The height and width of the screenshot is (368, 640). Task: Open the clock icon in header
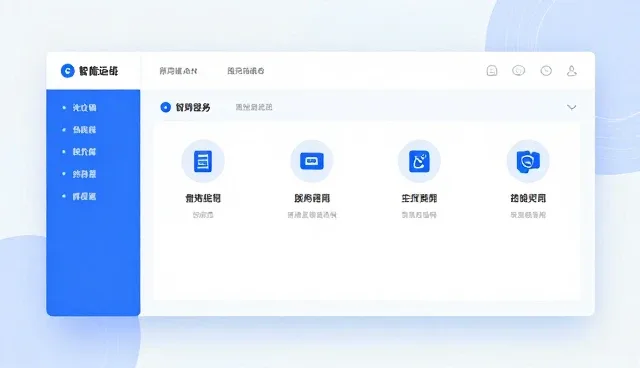coord(546,71)
